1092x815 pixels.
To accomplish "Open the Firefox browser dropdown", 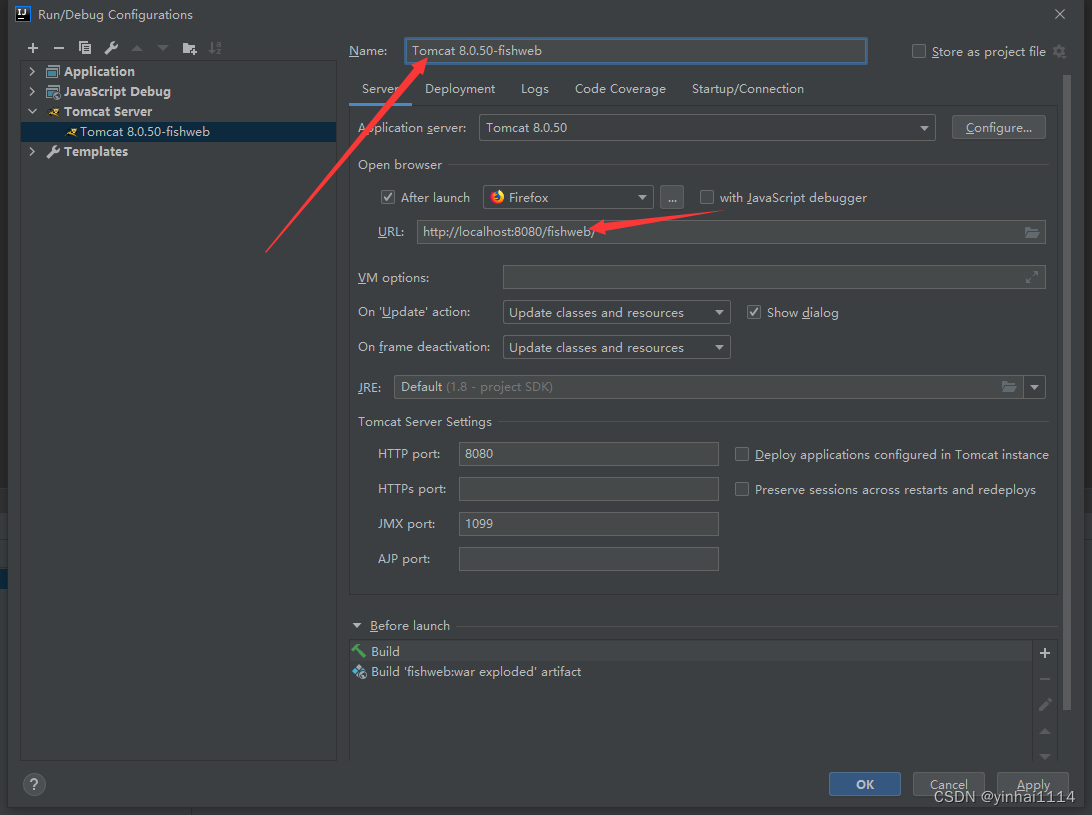I will tap(568, 198).
